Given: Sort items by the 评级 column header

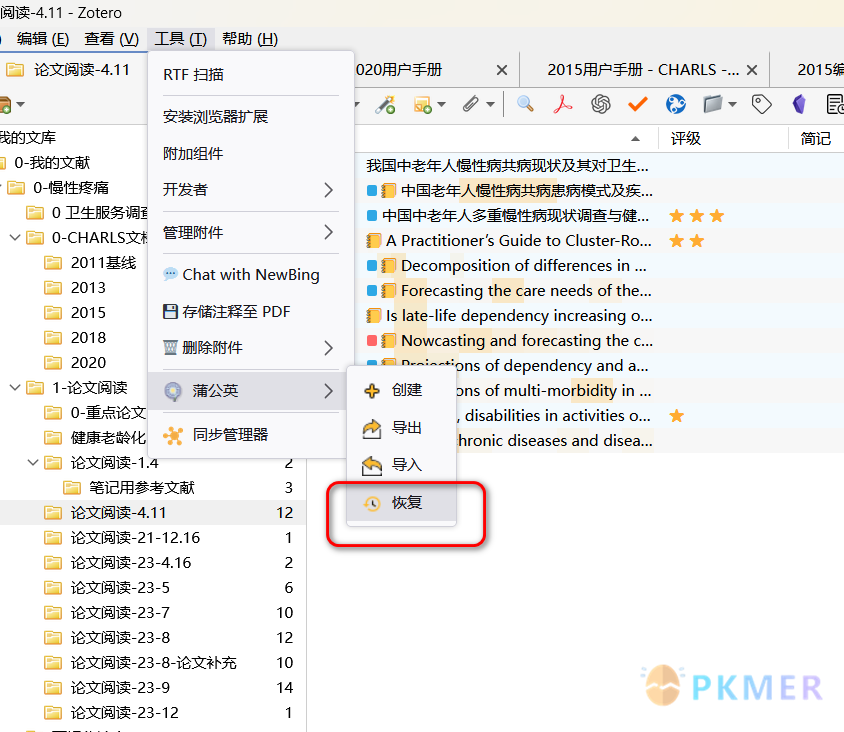Looking at the screenshot, I should tap(723, 139).
